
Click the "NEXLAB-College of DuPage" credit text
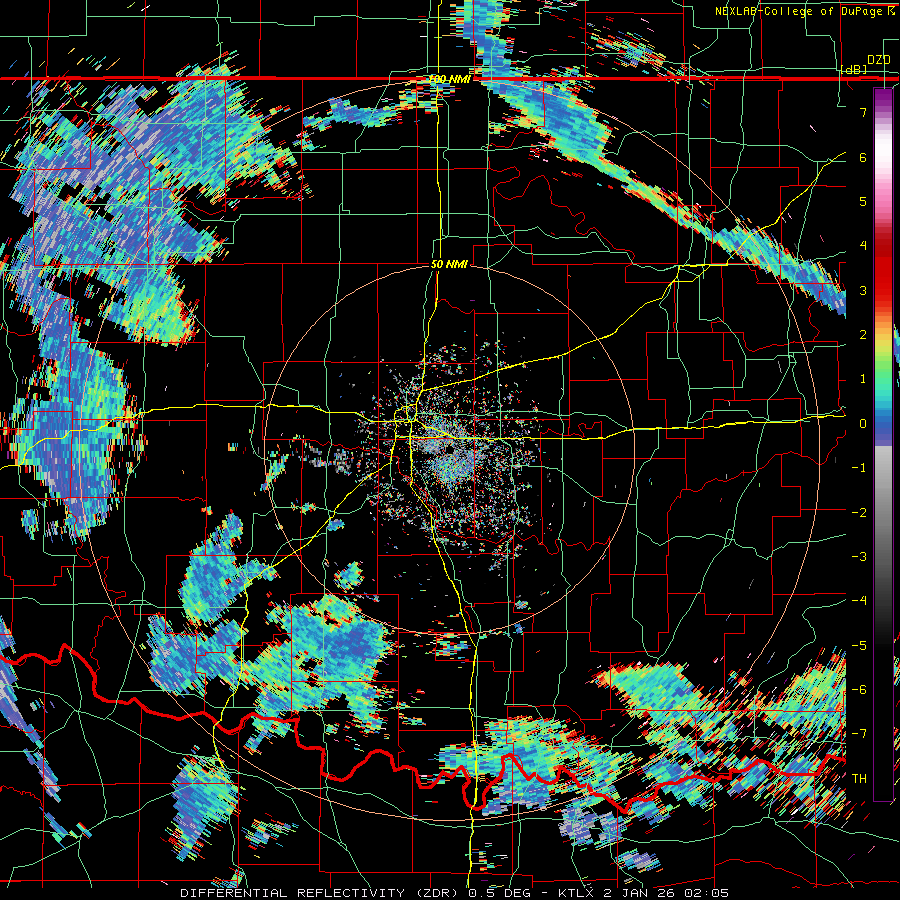click(799, 11)
